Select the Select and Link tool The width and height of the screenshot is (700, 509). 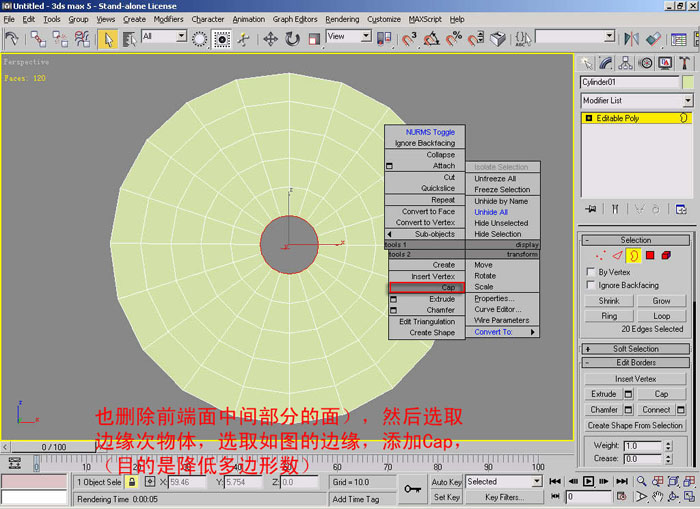pos(38,39)
